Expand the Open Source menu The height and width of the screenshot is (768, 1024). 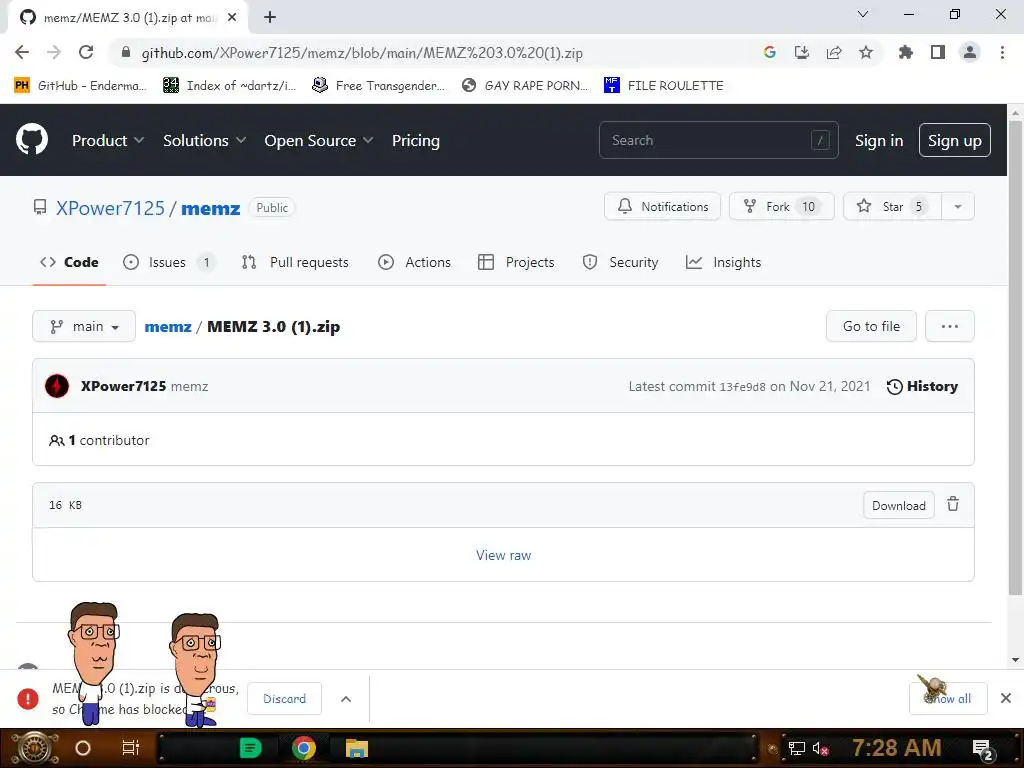pos(319,140)
